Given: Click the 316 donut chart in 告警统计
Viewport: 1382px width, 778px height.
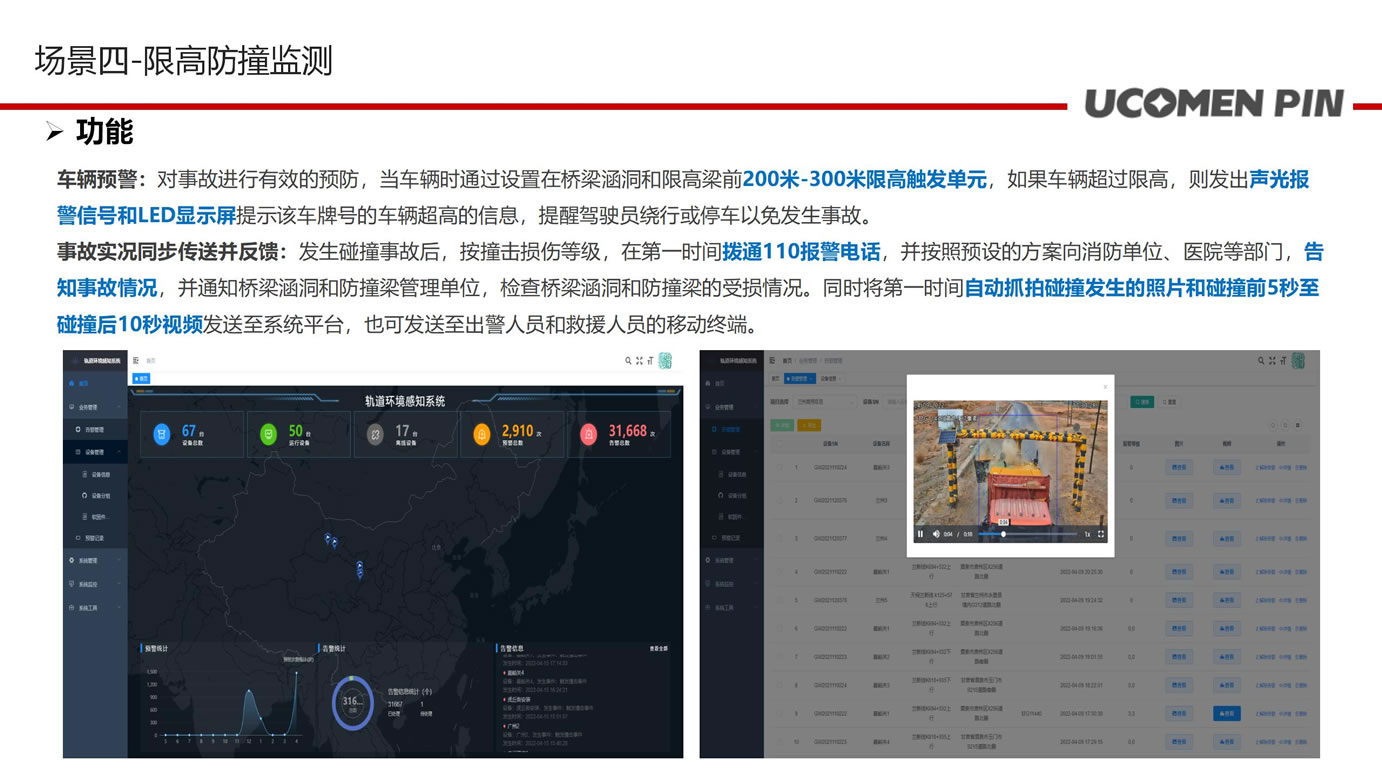Looking at the screenshot, I should [352, 703].
